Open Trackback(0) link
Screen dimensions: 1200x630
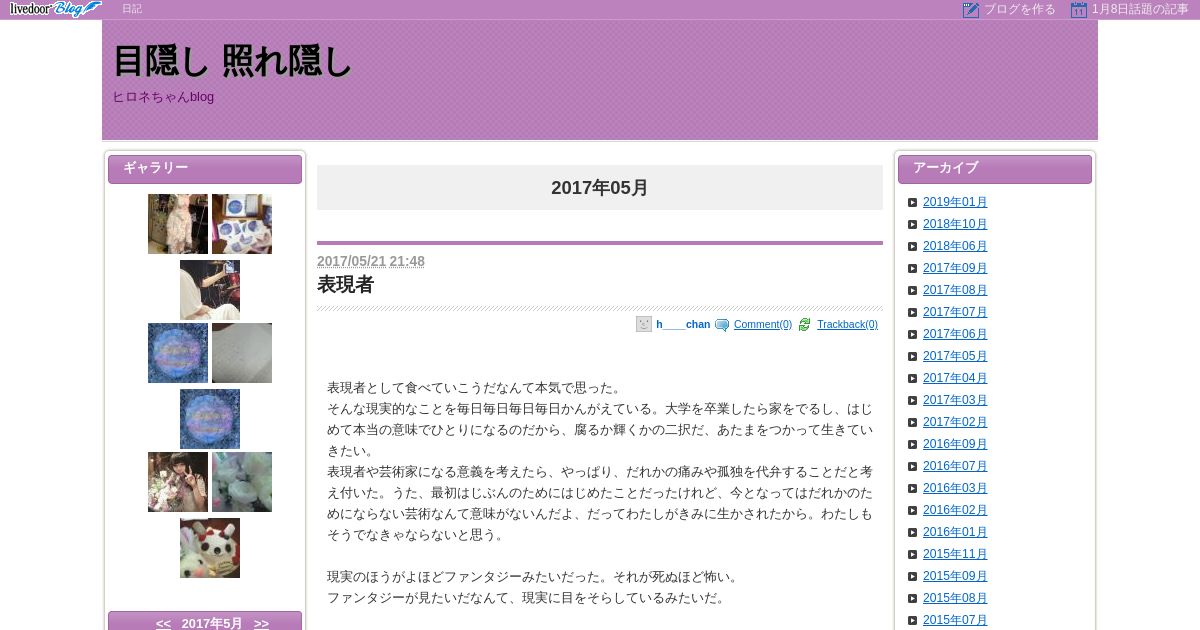click(x=847, y=324)
